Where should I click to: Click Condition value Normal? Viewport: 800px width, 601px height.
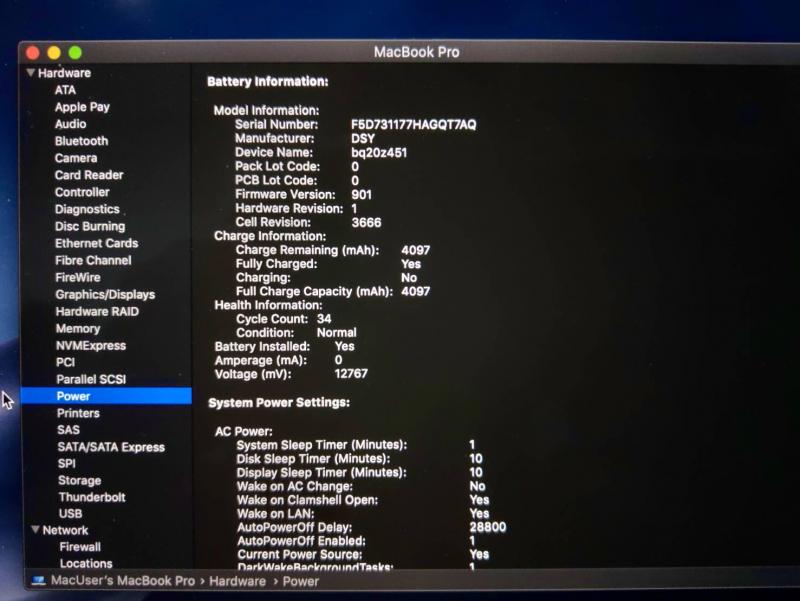tap(337, 333)
